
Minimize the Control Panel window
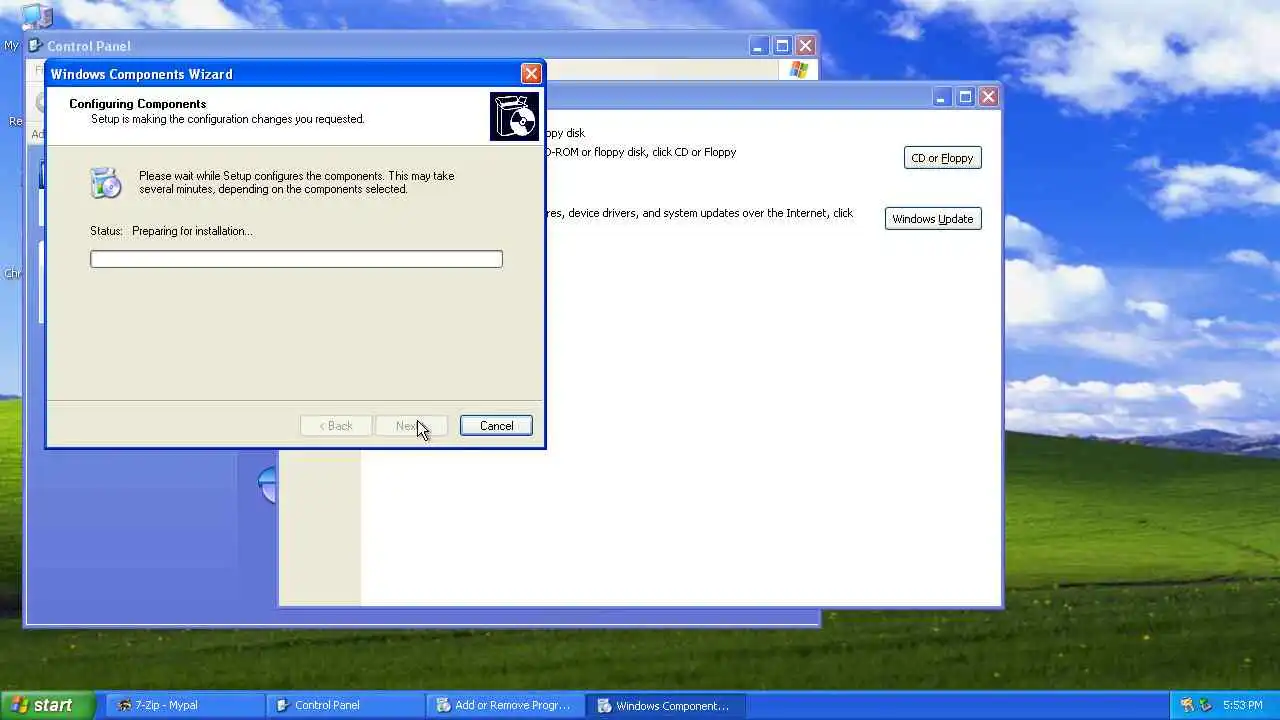759,46
